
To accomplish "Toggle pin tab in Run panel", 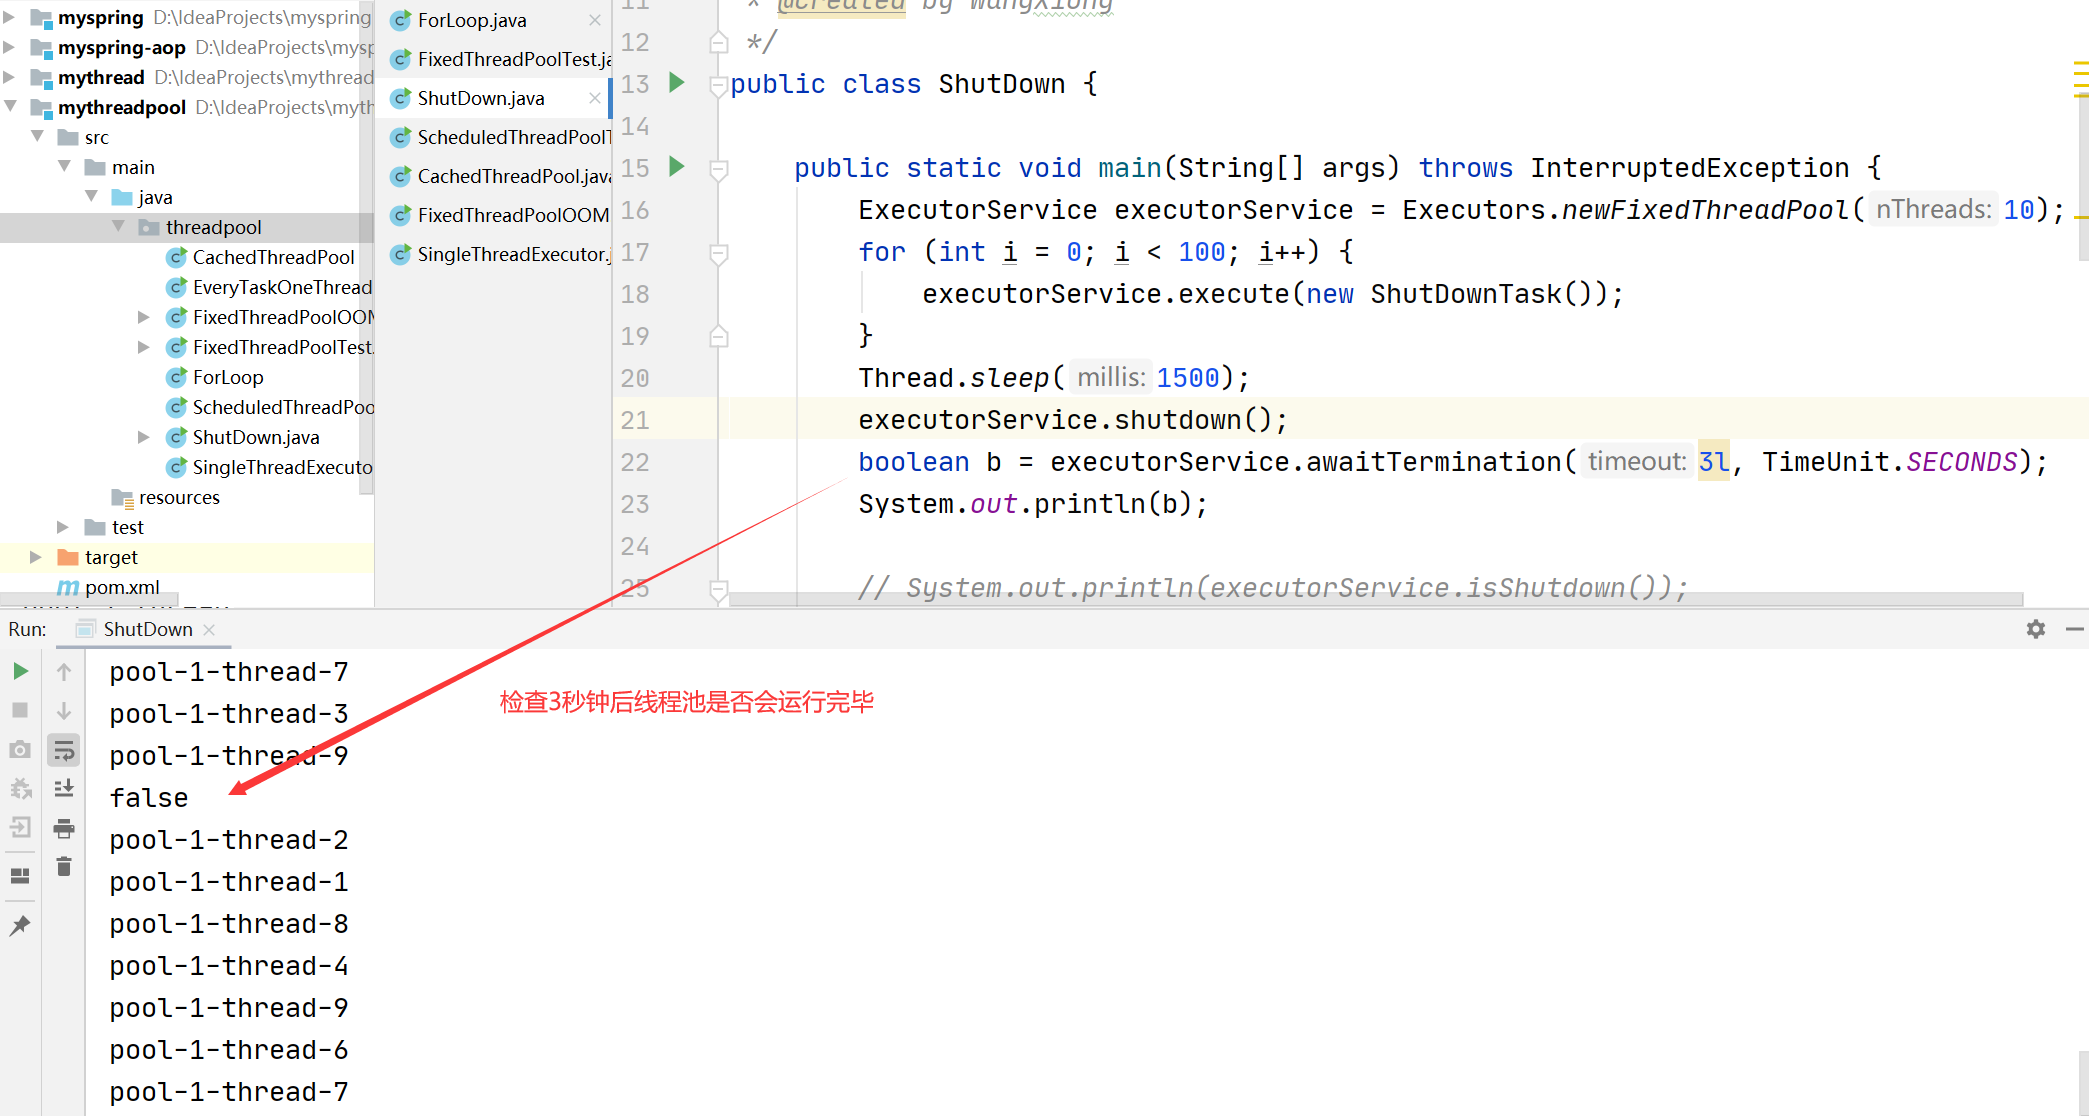I will click(20, 926).
